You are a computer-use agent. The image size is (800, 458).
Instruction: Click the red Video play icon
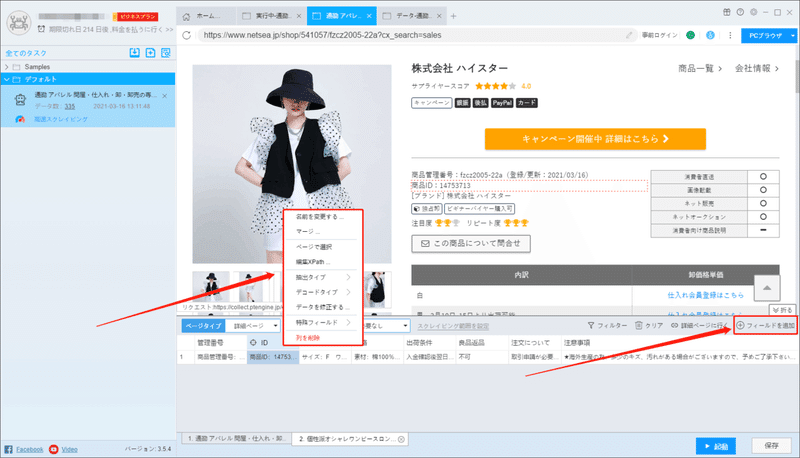[54, 449]
